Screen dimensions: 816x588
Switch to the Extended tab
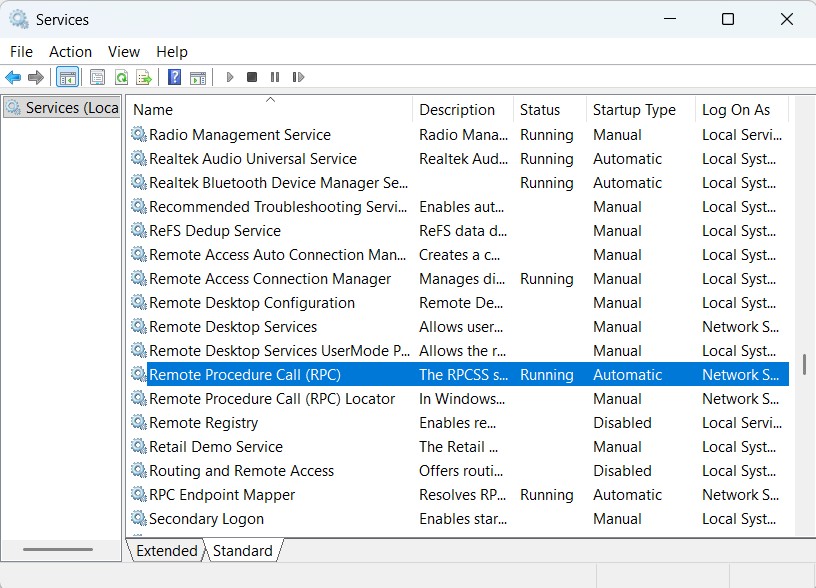[x=167, y=551]
